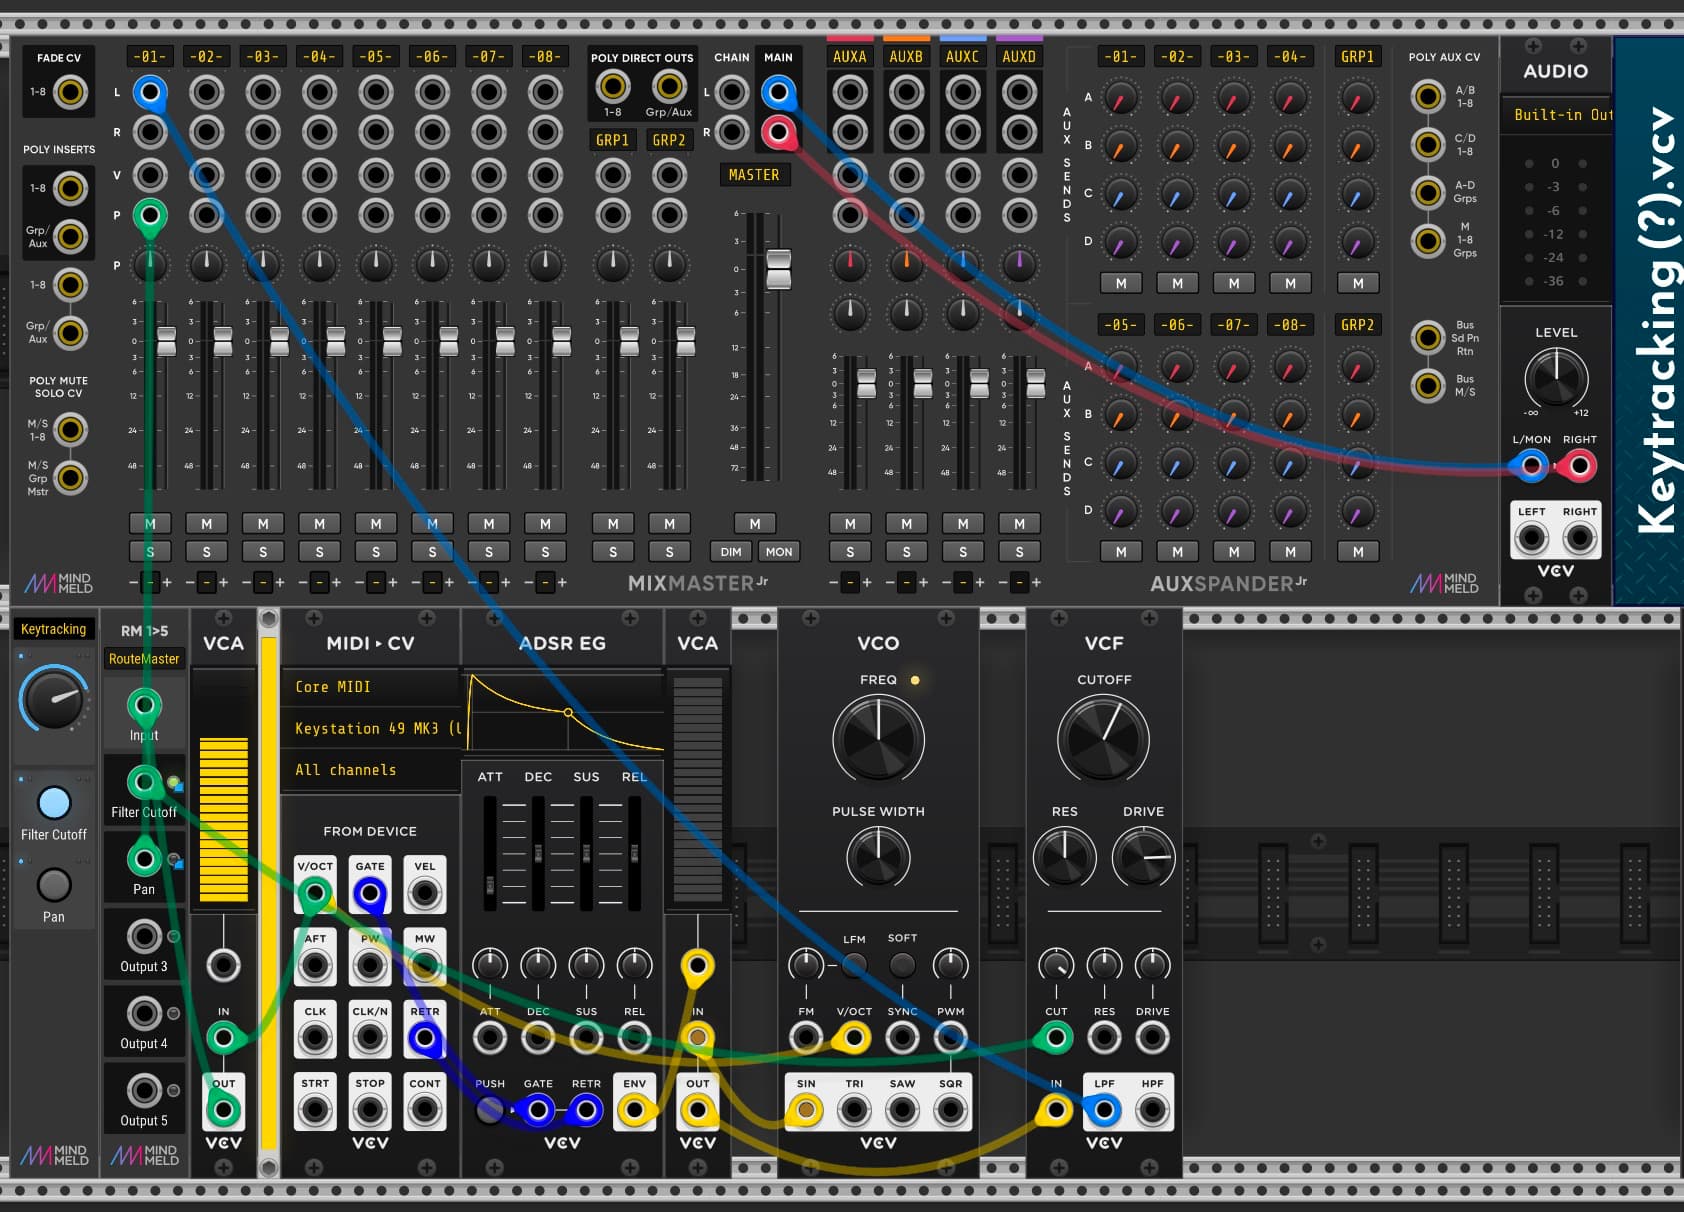Mute Auxspander GRP2 sends

click(1358, 551)
